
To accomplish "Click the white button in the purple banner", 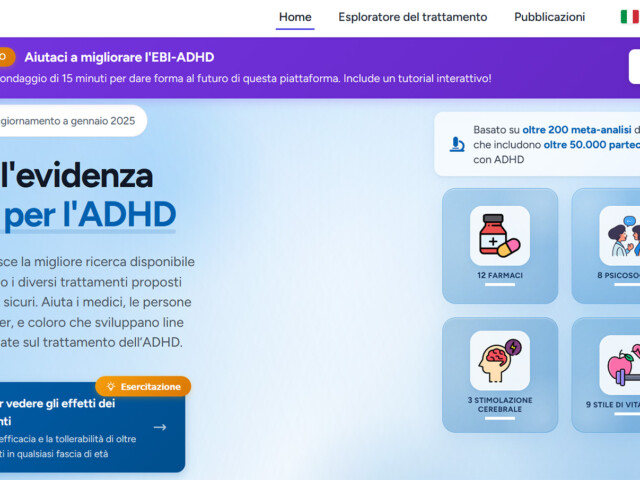I will pyautogui.click(x=634, y=67).
